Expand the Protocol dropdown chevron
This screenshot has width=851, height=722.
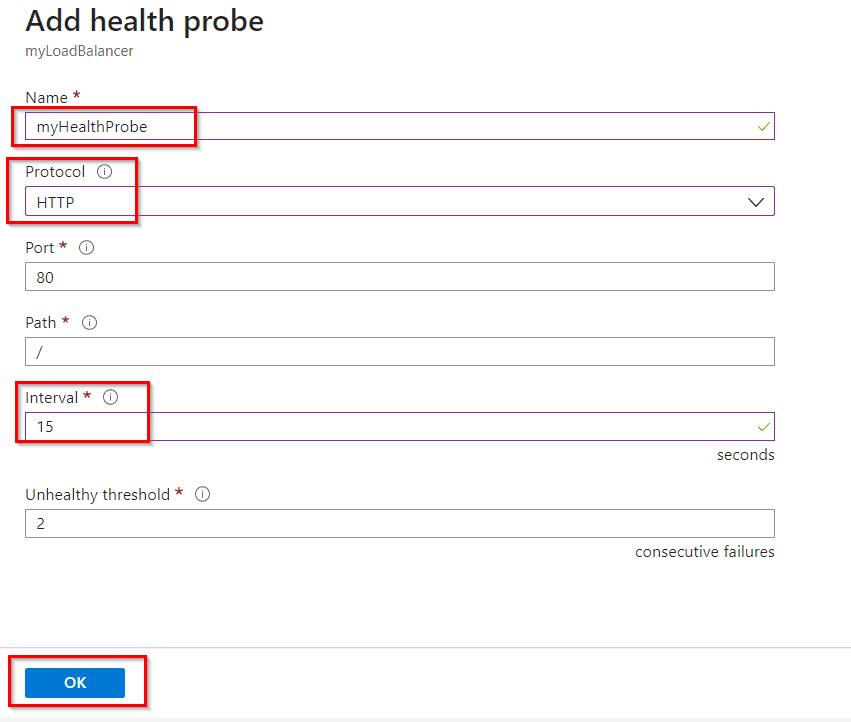coord(756,201)
